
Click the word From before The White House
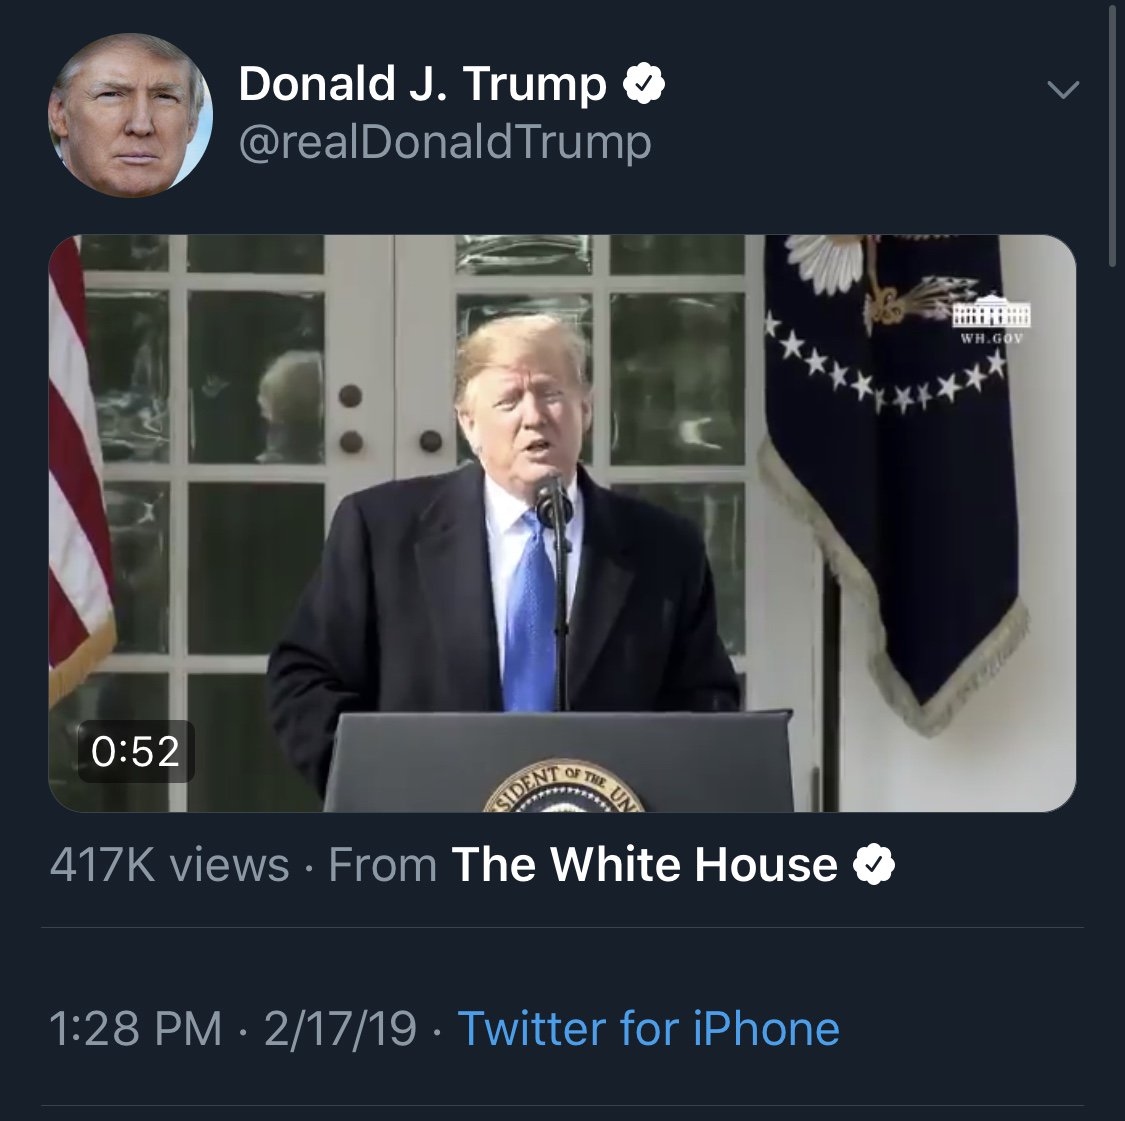tap(382, 865)
